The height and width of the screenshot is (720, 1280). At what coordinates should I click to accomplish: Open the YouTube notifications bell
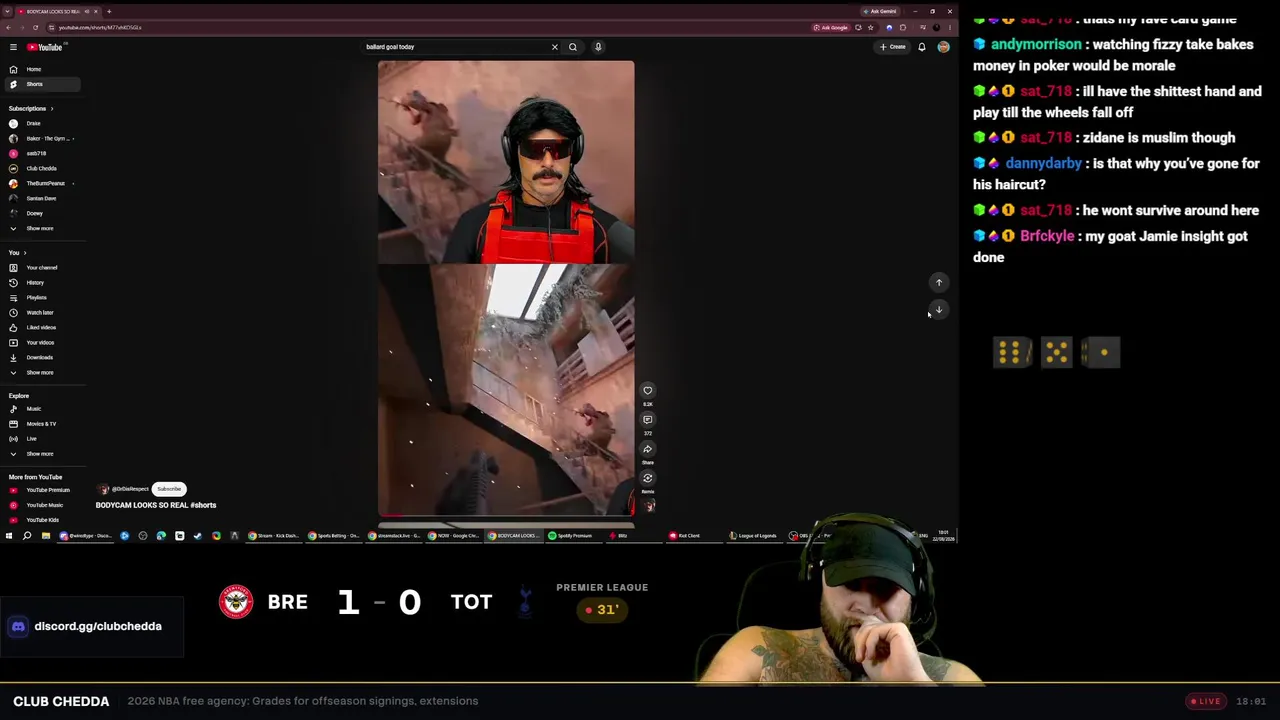pyautogui.click(x=922, y=47)
